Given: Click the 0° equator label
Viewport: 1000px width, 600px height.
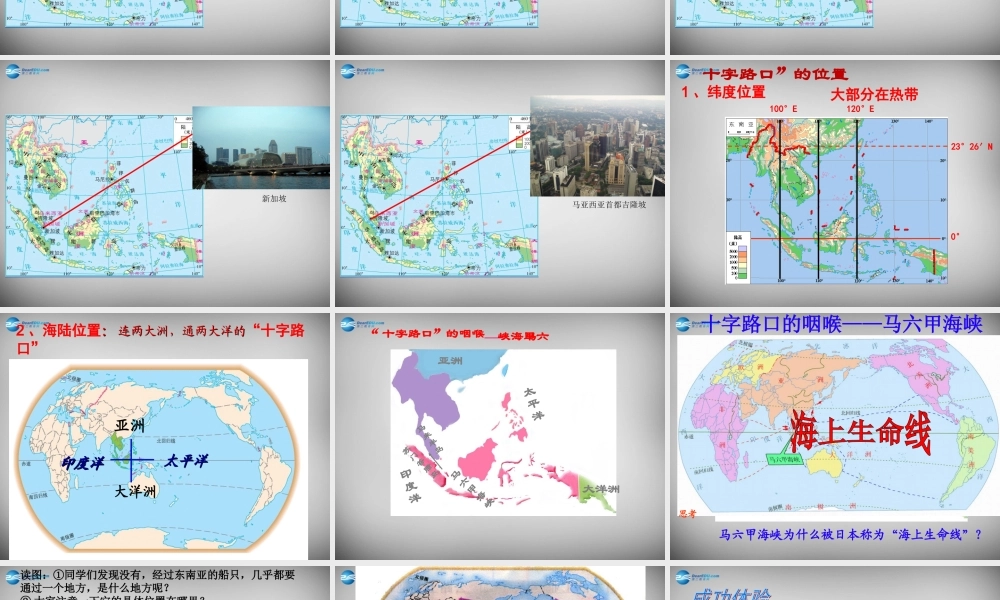Looking at the screenshot, I should 955,237.
